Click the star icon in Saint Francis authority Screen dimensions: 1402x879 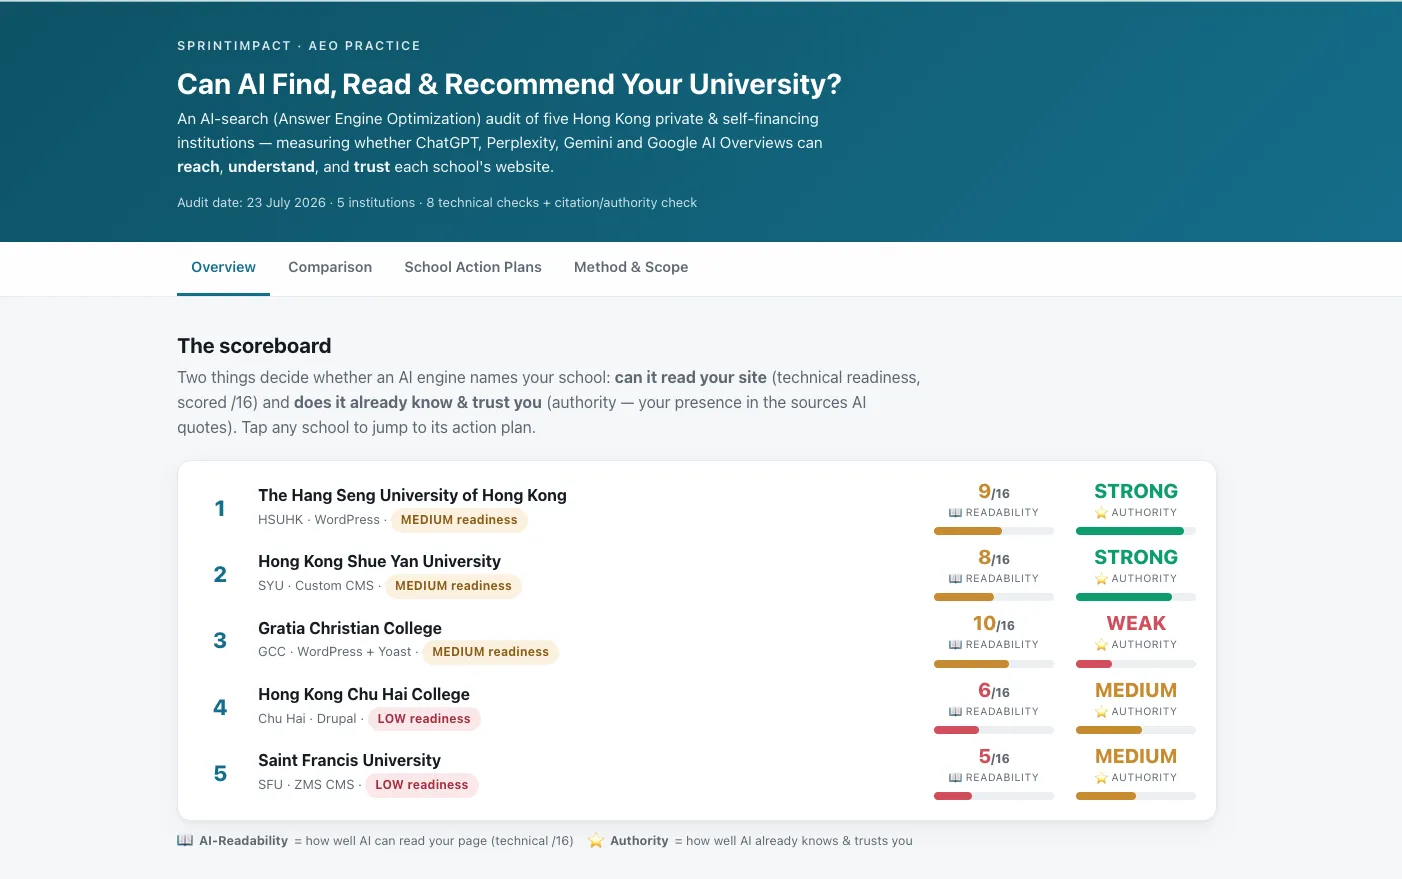(1101, 778)
